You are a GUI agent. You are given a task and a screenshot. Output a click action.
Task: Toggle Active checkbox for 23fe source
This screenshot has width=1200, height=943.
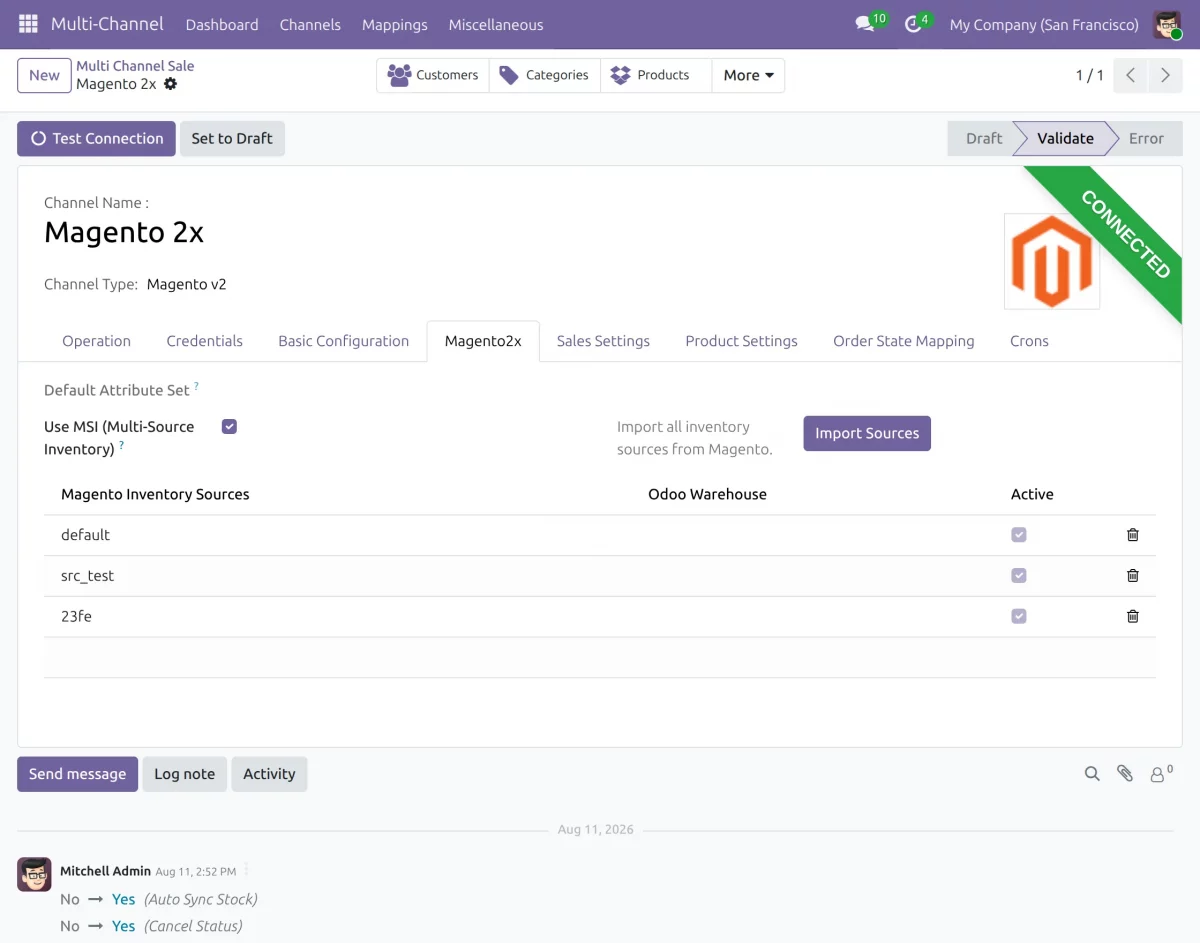pos(1018,617)
